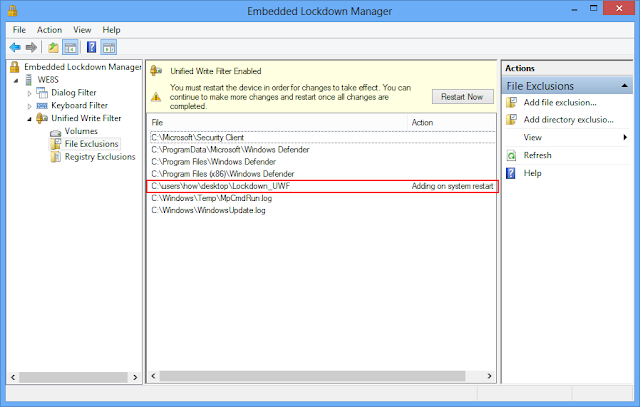Click Help in the Actions pane
640x407 pixels.
(x=533, y=173)
